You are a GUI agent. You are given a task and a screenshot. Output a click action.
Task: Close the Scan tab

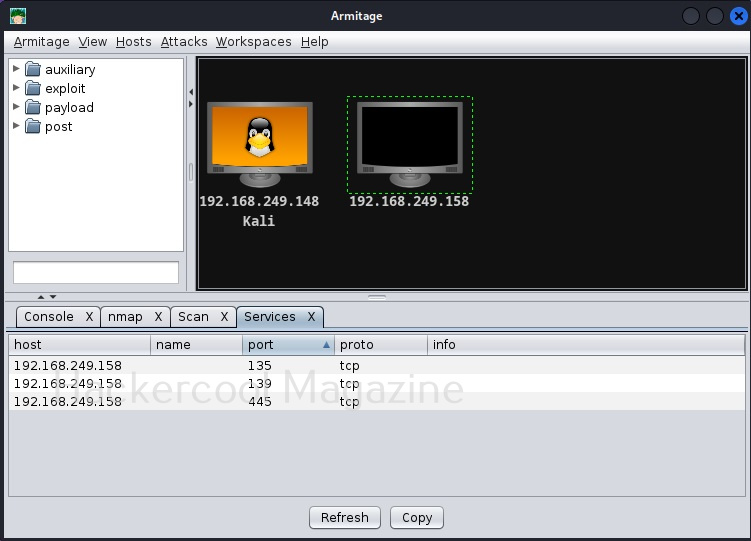pyautogui.click(x=224, y=317)
